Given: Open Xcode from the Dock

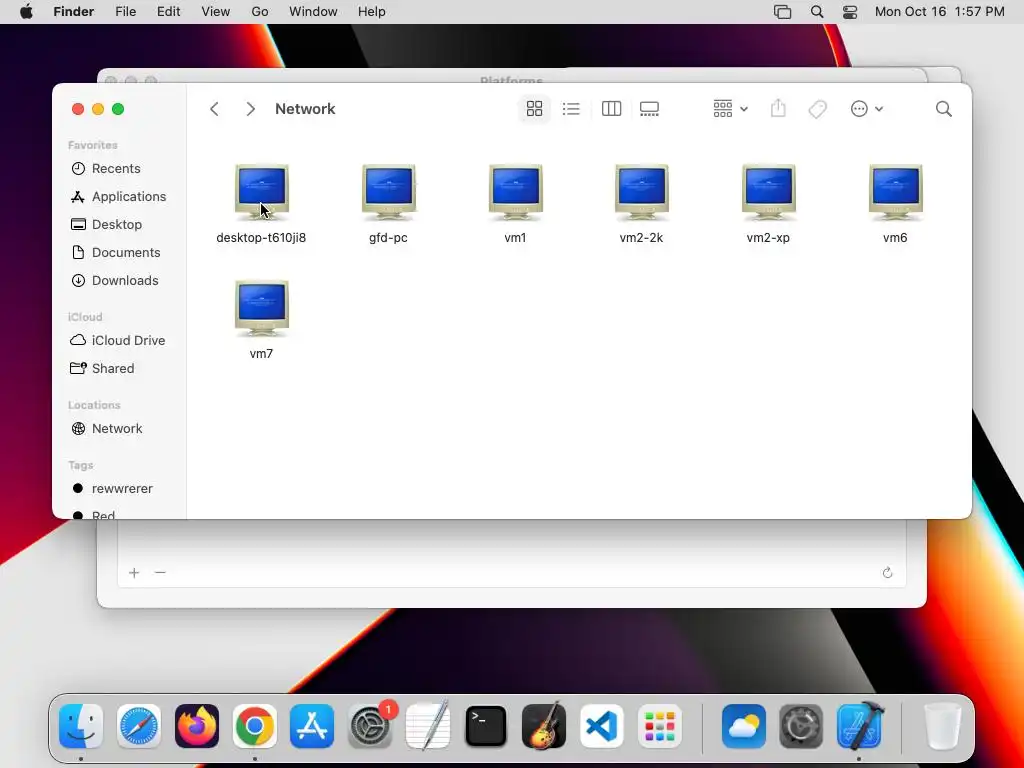Looking at the screenshot, I should tap(859, 726).
